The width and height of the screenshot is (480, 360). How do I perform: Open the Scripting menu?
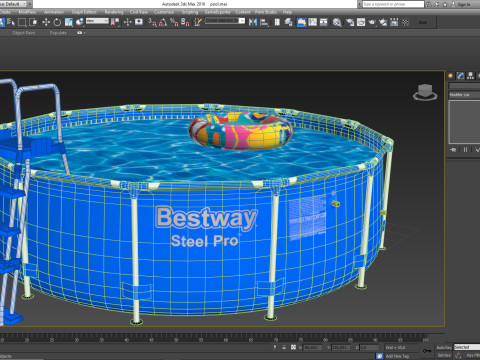[190, 12]
